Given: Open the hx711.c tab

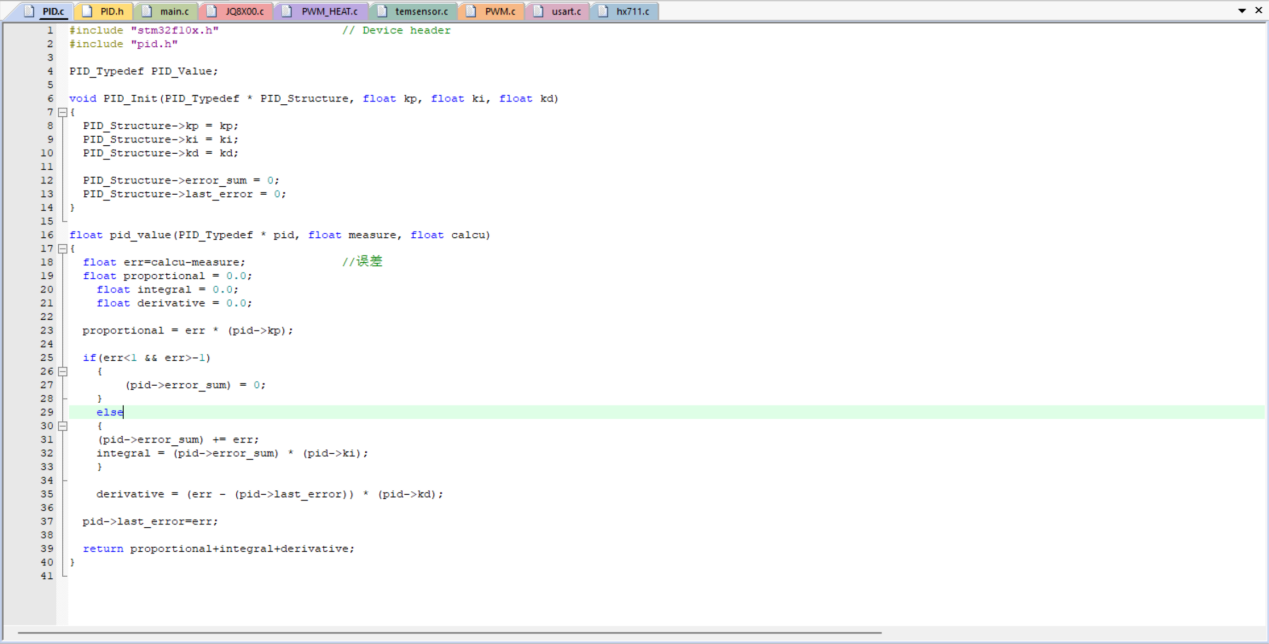Looking at the screenshot, I should [x=624, y=11].
